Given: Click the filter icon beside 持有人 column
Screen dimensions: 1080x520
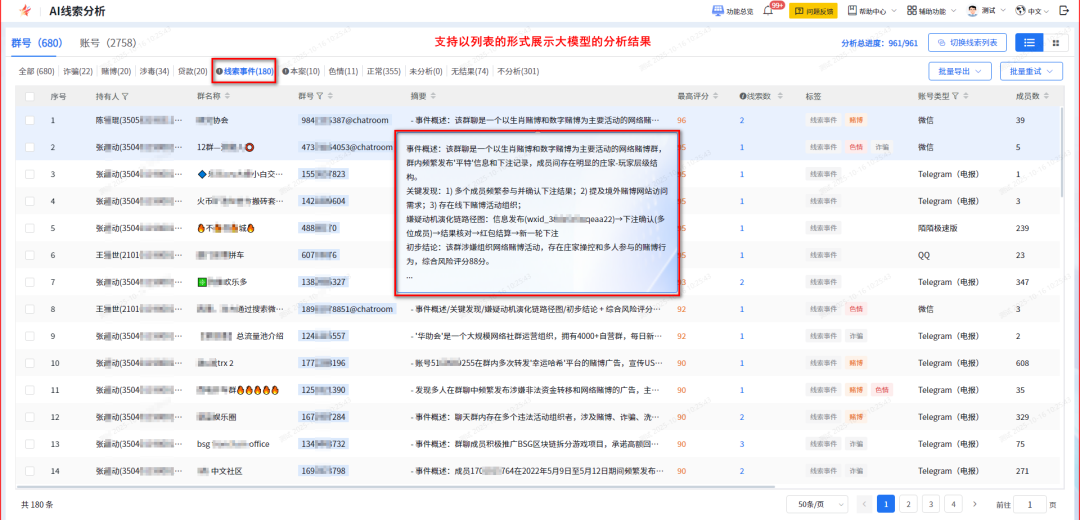Looking at the screenshot, I should coord(126,96).
